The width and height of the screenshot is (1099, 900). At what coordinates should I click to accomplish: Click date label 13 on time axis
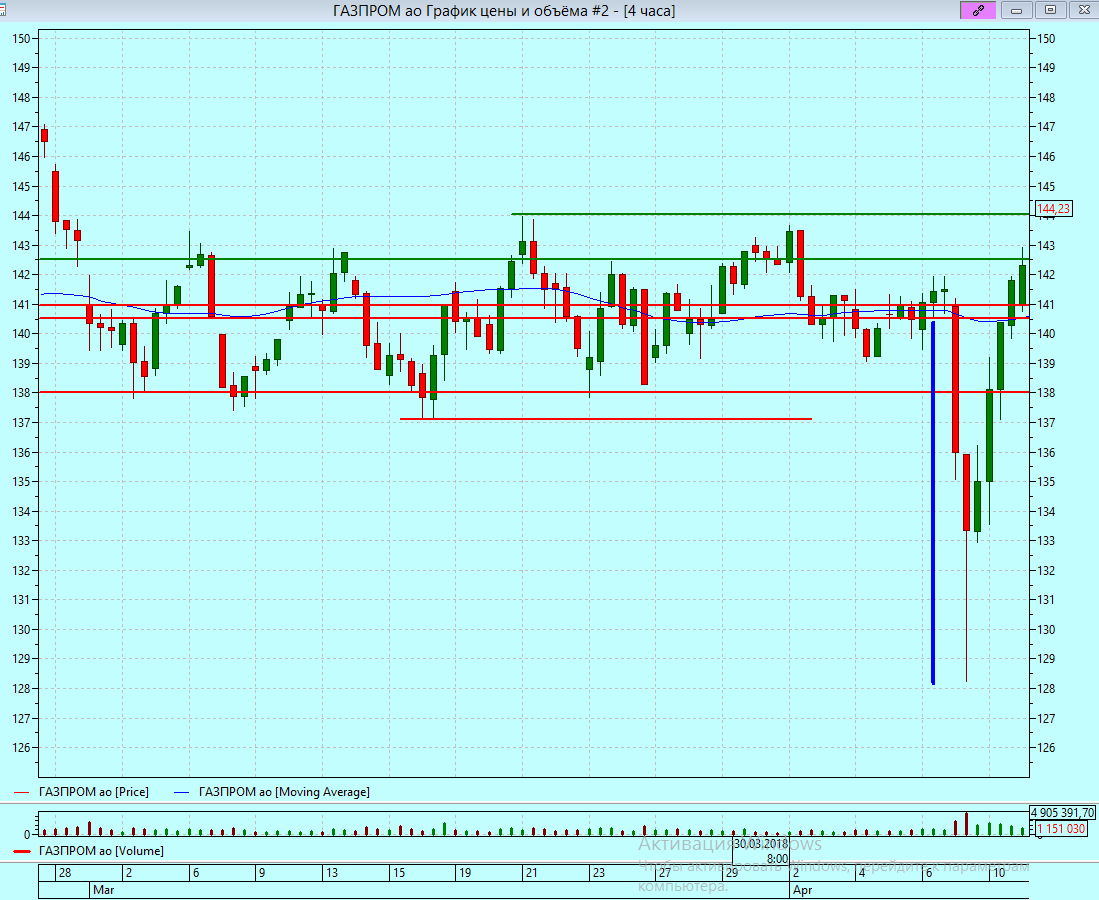click(x=332, y=873)
